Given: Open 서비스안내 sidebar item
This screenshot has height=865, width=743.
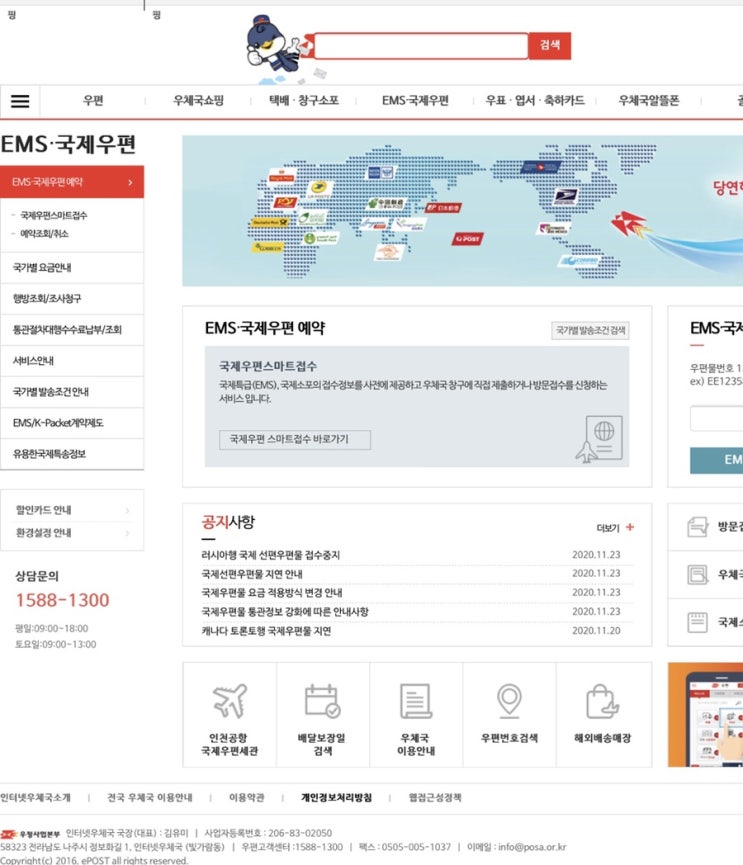Looking at the screenshot, I should pos(72,361).
